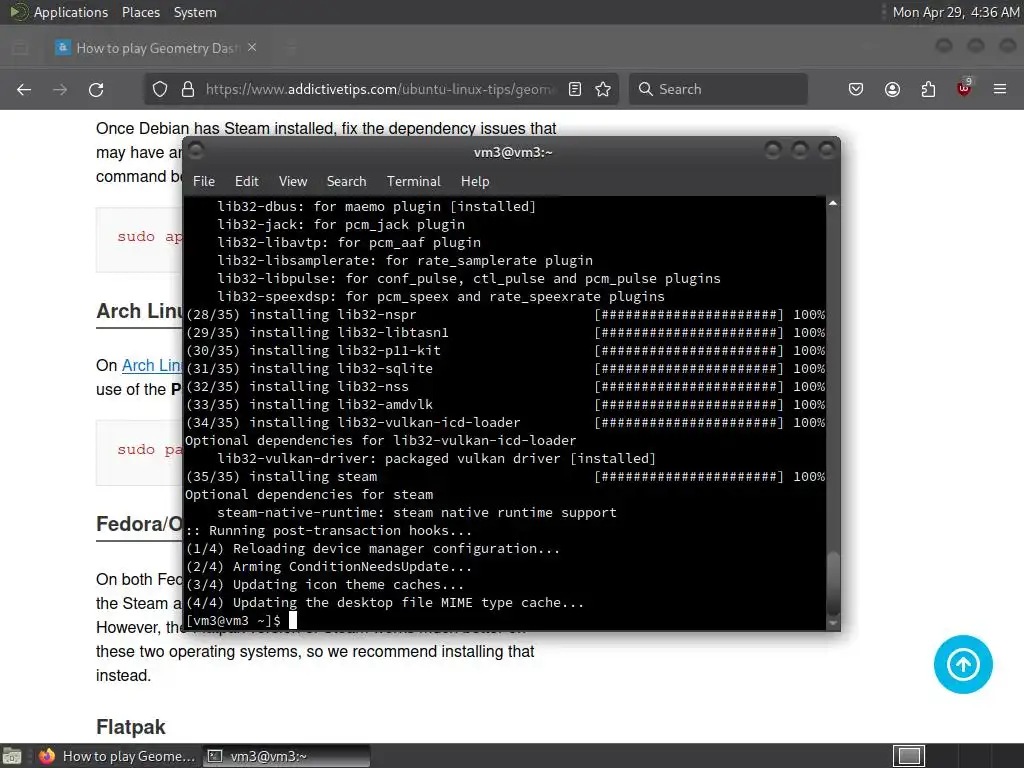Viewport: 1024px width, 768px height.
Task: Open Firefox hamburger application menu
Action: point(1000,89)
